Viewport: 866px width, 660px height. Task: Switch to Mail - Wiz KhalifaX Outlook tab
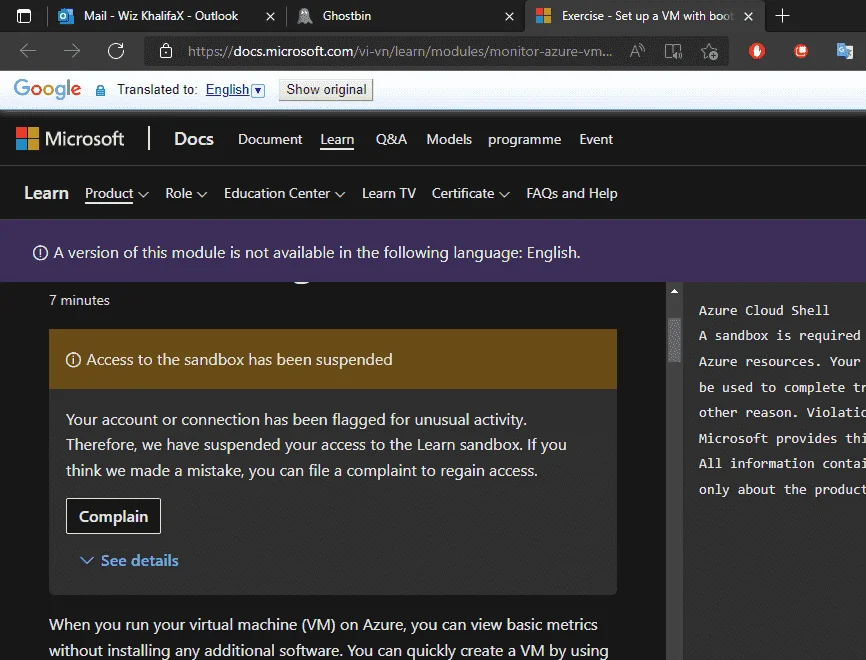coord(161,16)
